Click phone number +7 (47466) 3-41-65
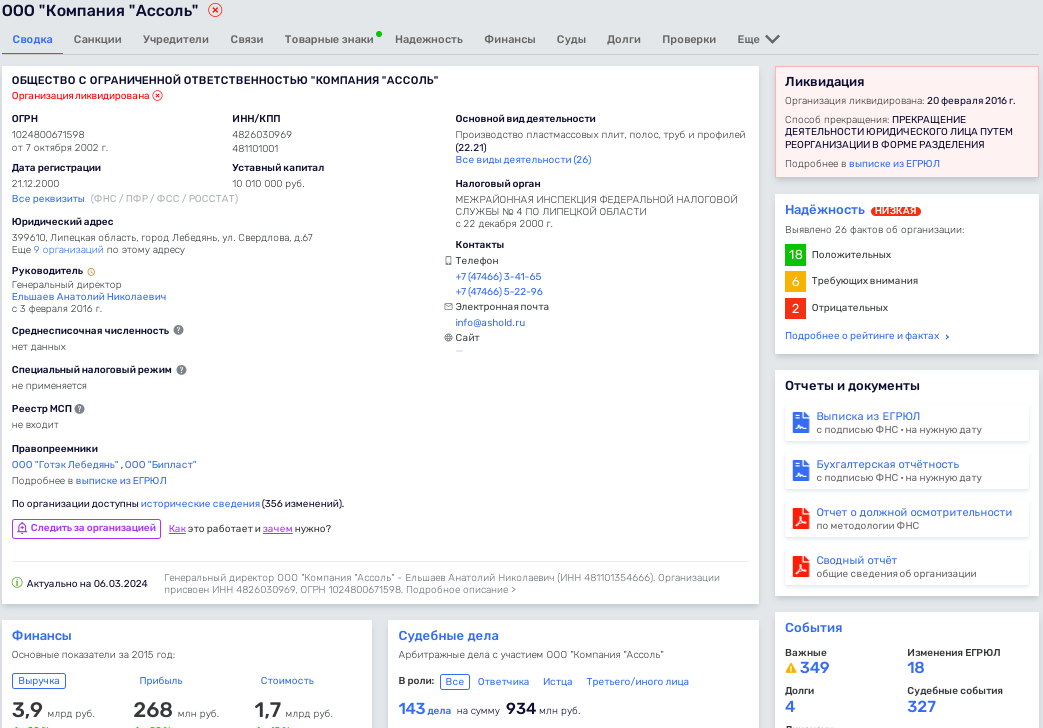This screenshot has height=728, width=1043. (x=498, y=276)
